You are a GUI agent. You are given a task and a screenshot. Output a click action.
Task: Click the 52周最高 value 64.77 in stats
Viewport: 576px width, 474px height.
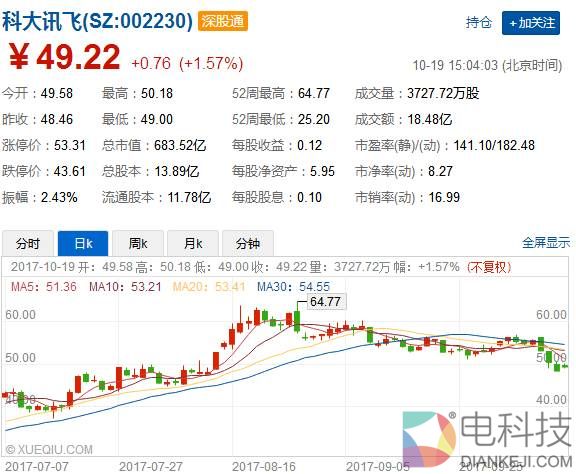click(314, 93)
